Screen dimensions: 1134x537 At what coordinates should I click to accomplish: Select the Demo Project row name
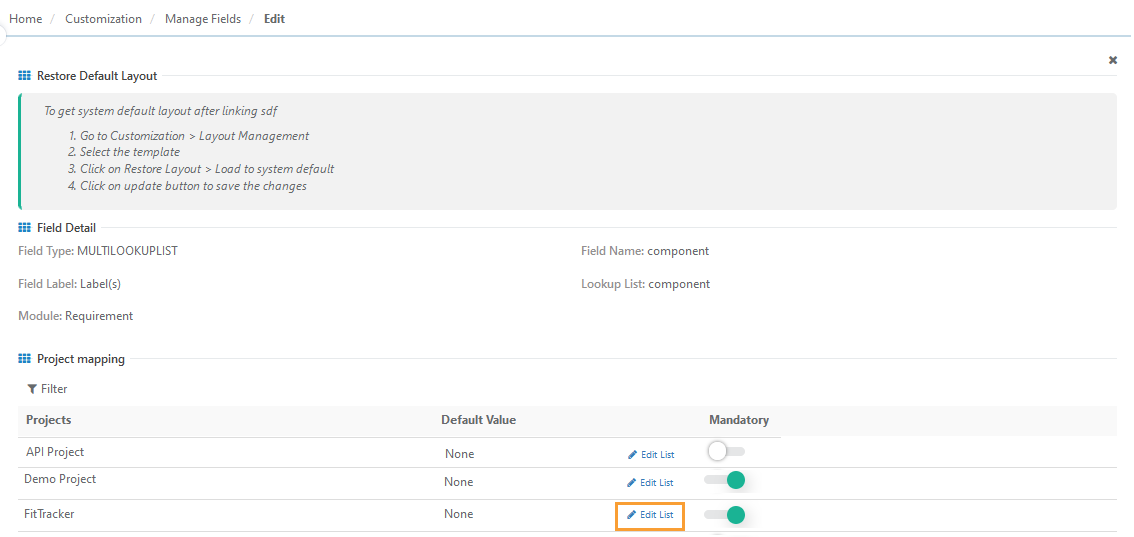pos(60,478)
